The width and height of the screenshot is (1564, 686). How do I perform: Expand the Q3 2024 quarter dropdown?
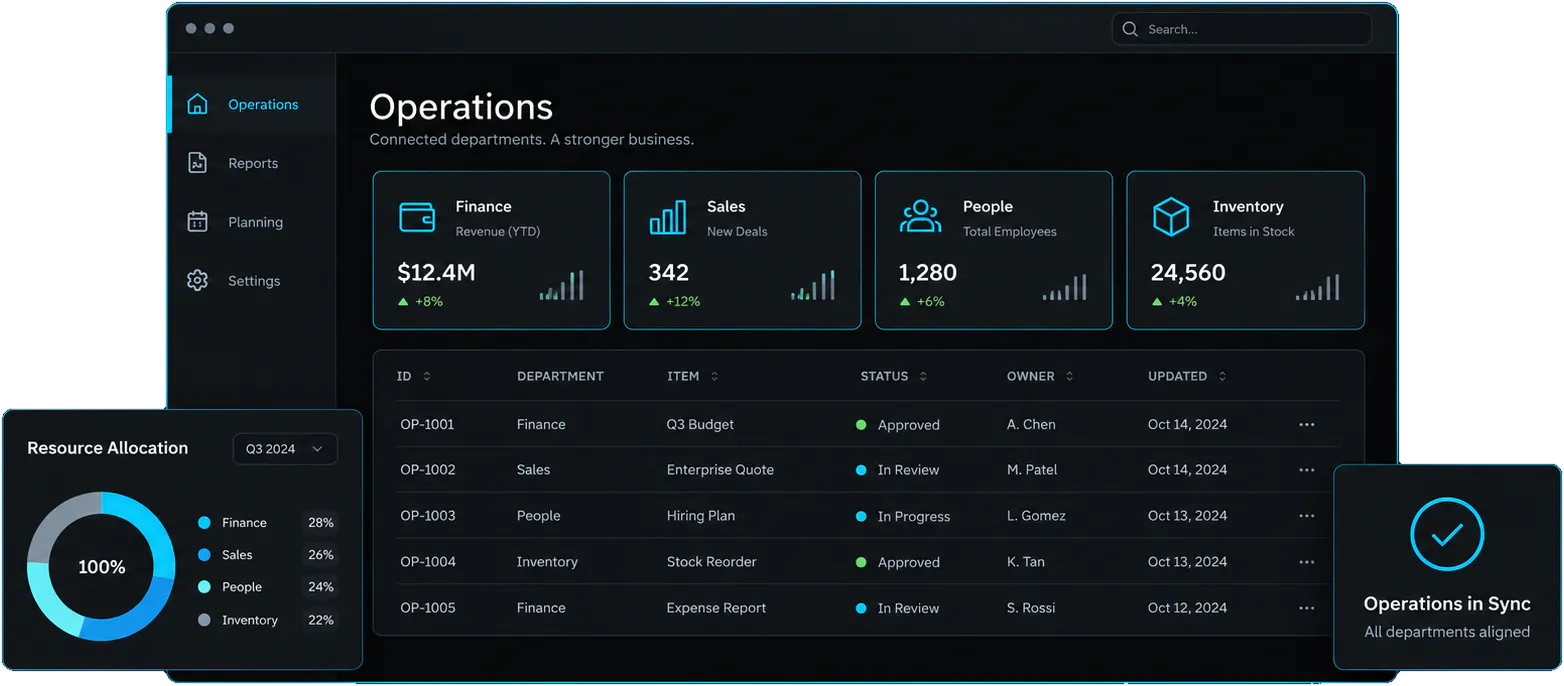[x=285, y=449]
